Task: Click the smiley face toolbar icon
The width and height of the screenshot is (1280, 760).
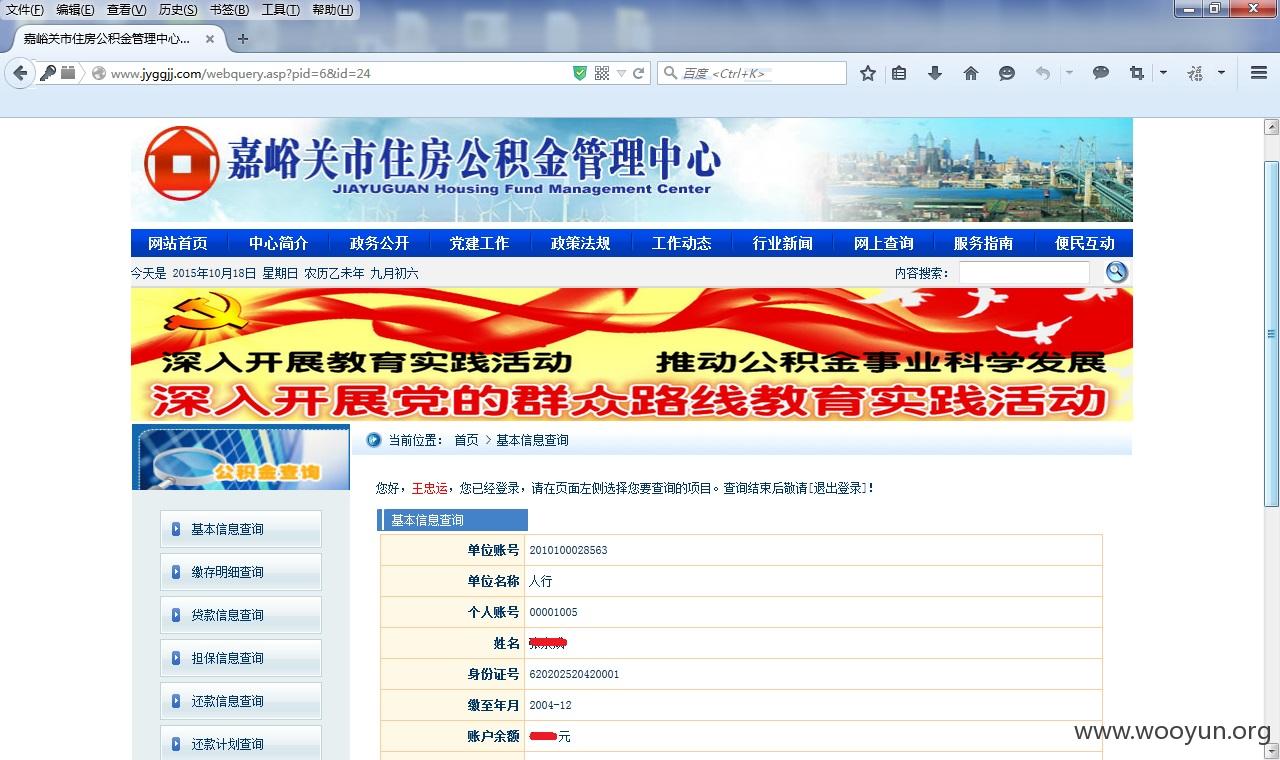Action: tap(1007, 73)
